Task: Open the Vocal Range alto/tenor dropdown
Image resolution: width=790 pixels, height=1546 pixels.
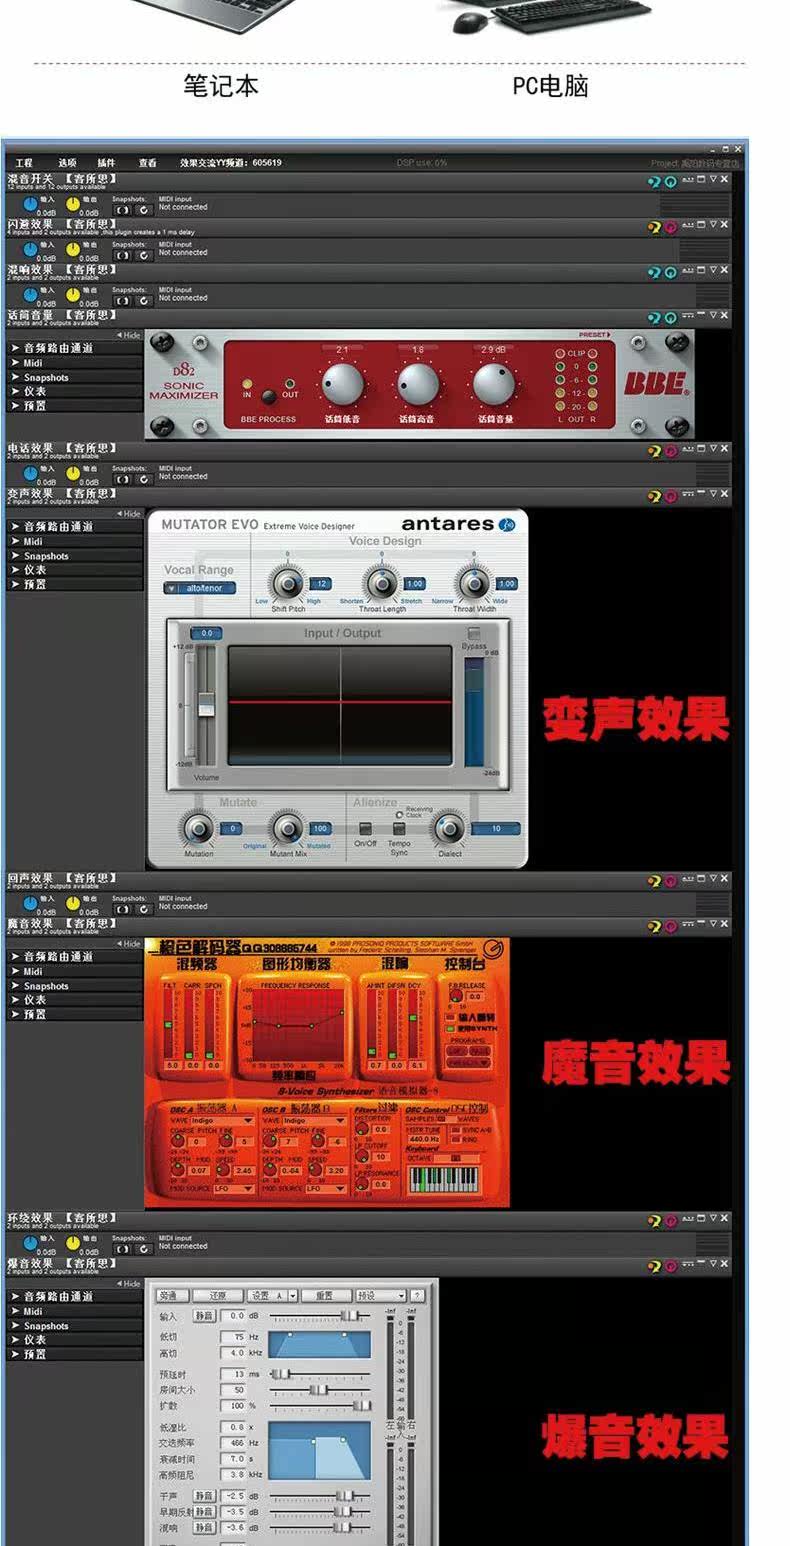Action: [200, 588]
